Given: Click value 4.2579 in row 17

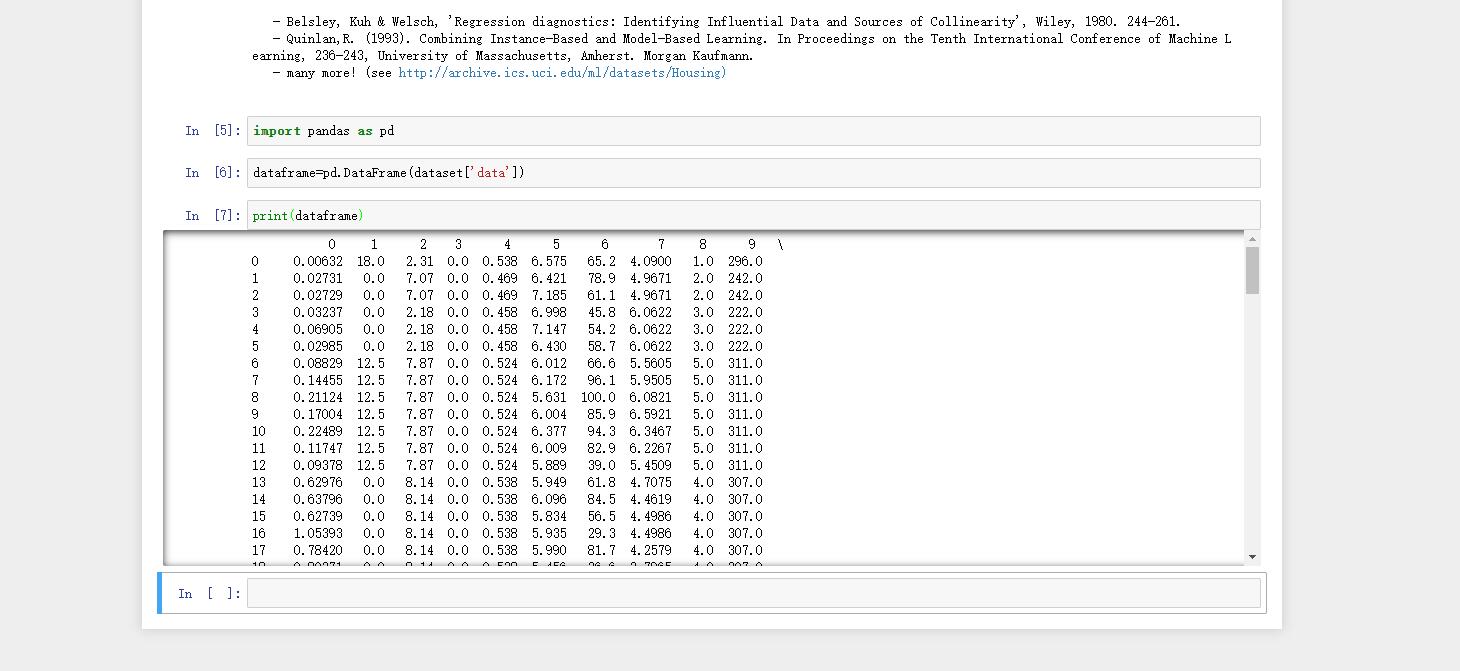Looking at the screenshot, I should 651,551.
